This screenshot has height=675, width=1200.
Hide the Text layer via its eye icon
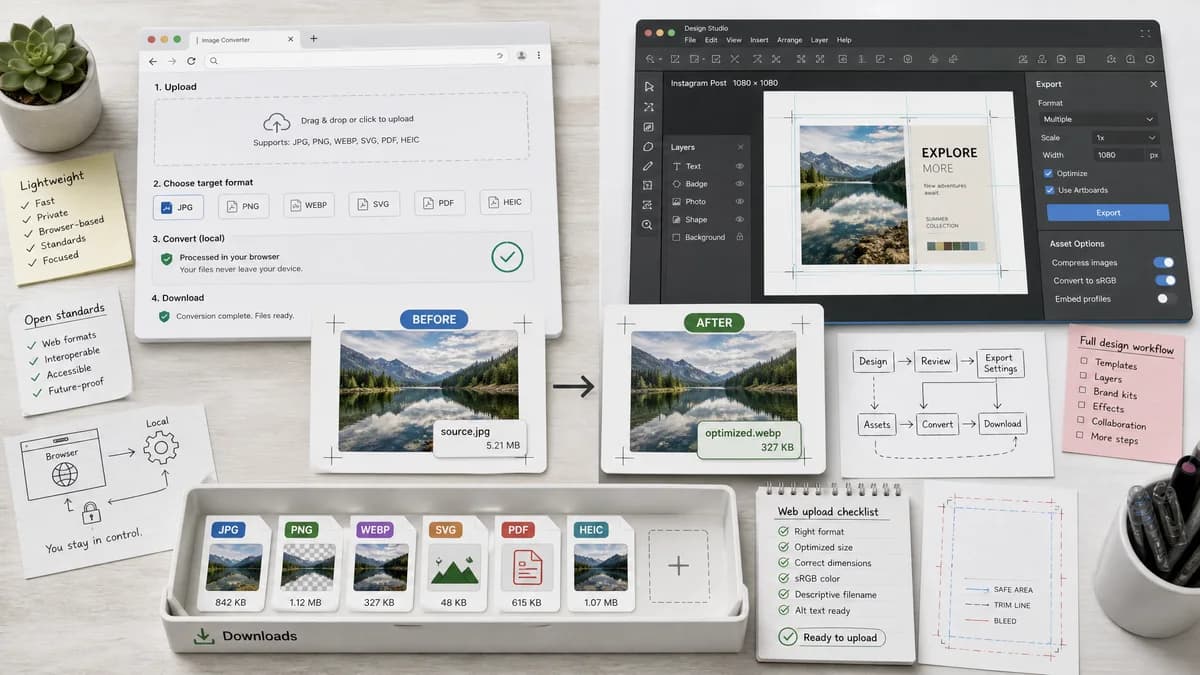coord(740,166)
